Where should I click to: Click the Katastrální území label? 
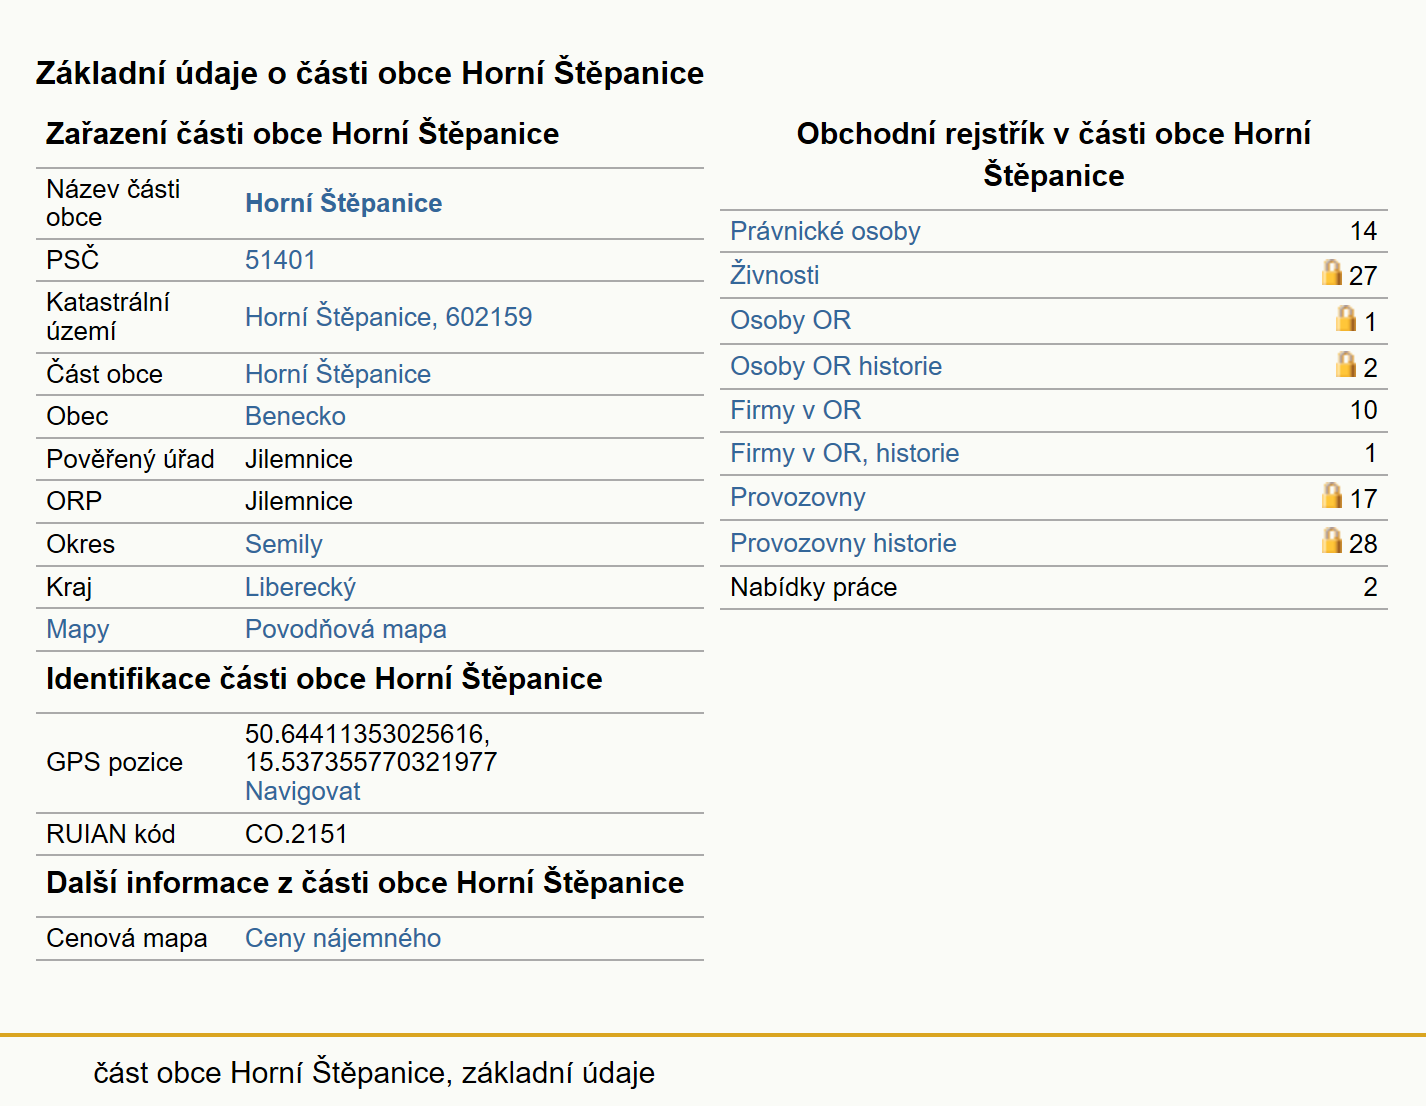108,316
